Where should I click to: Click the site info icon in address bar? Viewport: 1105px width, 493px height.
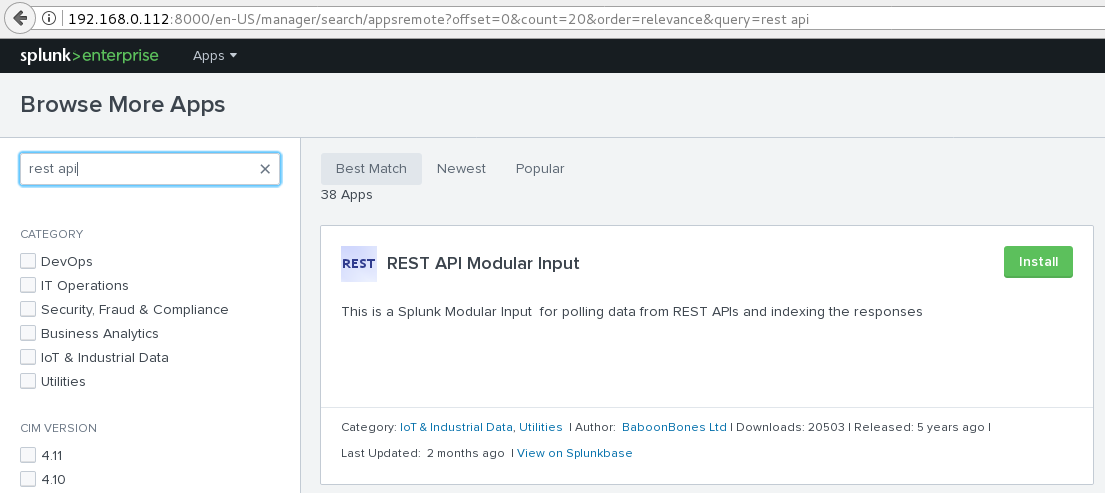(x=48, y=19)
